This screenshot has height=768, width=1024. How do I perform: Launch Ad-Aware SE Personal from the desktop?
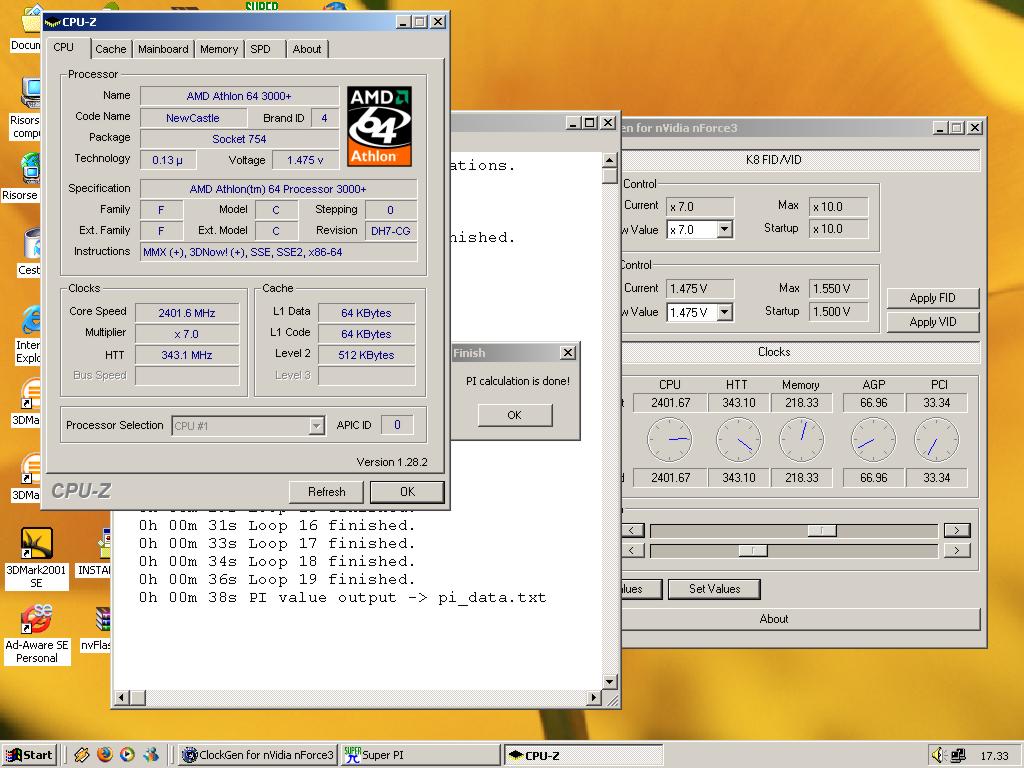(x=36, y=619)
